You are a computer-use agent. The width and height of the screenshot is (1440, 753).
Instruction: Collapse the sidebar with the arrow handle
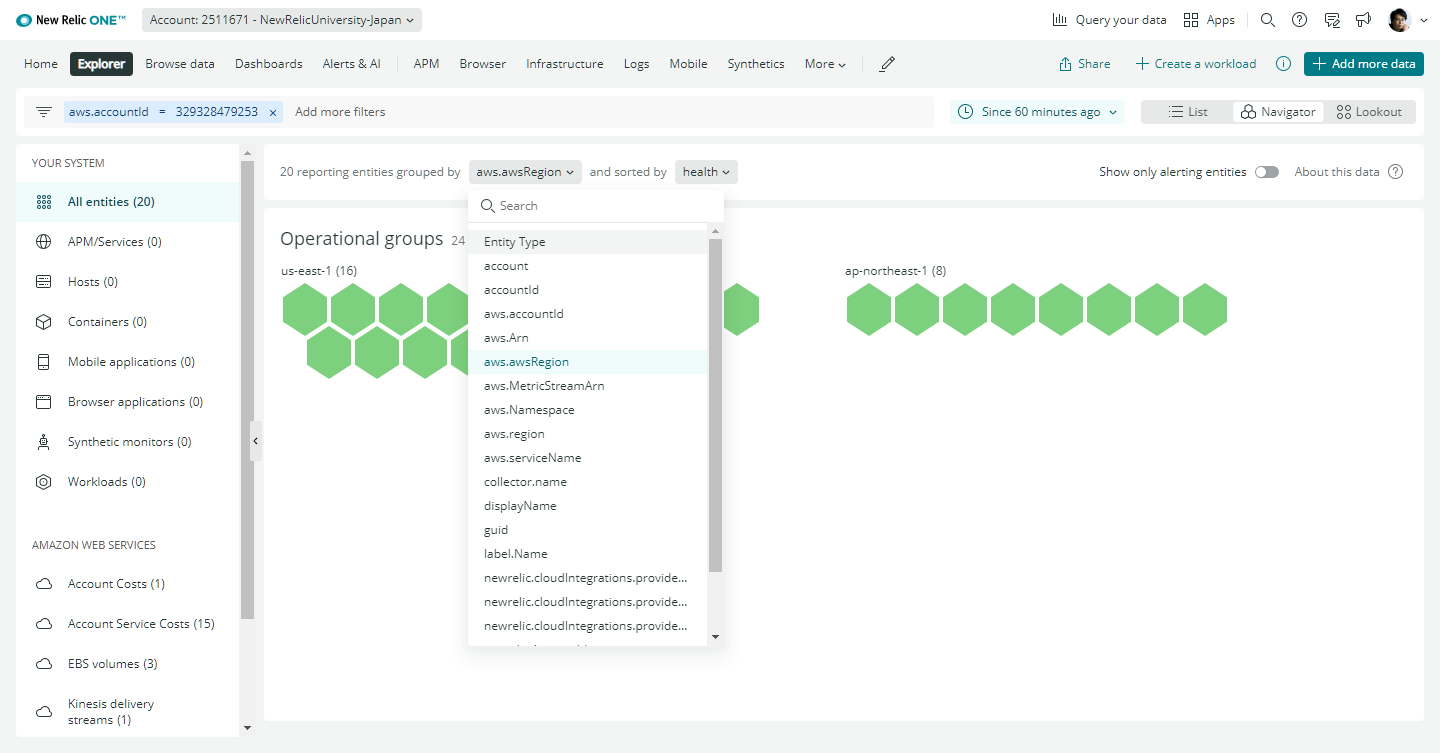[x=256, y=441]
